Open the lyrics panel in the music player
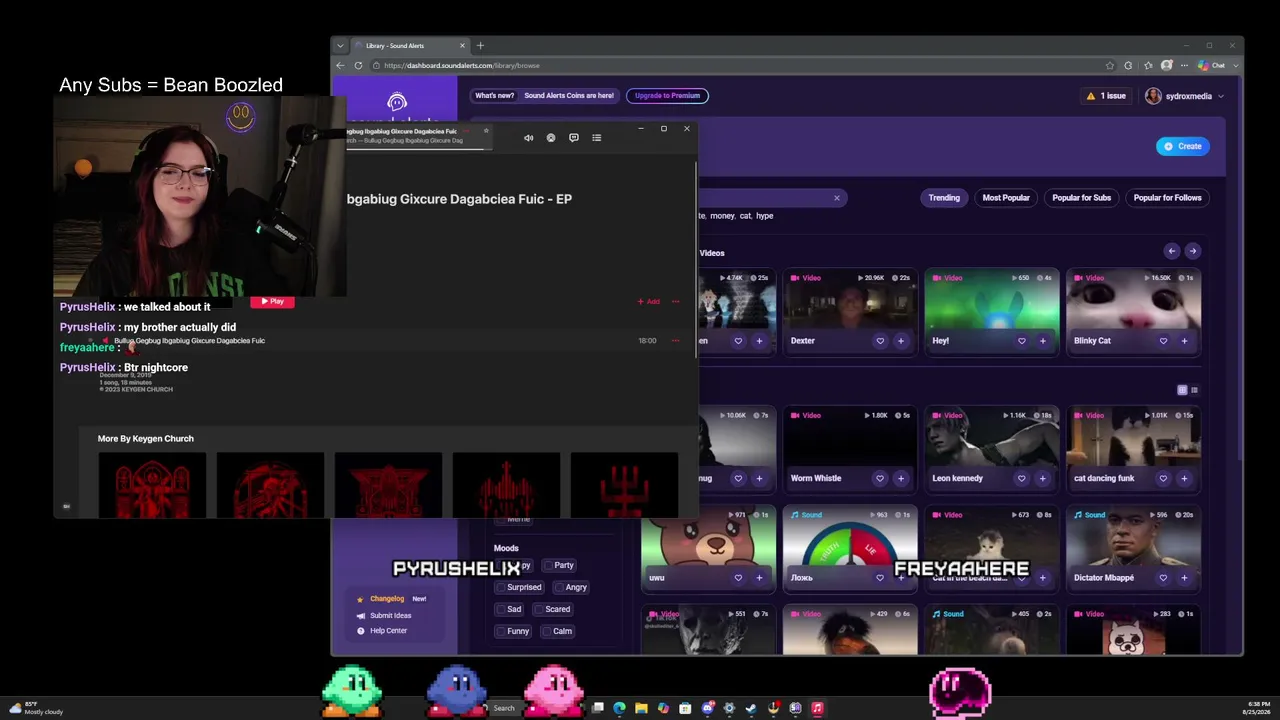1280x720 pixels. [x=573, y=138]
